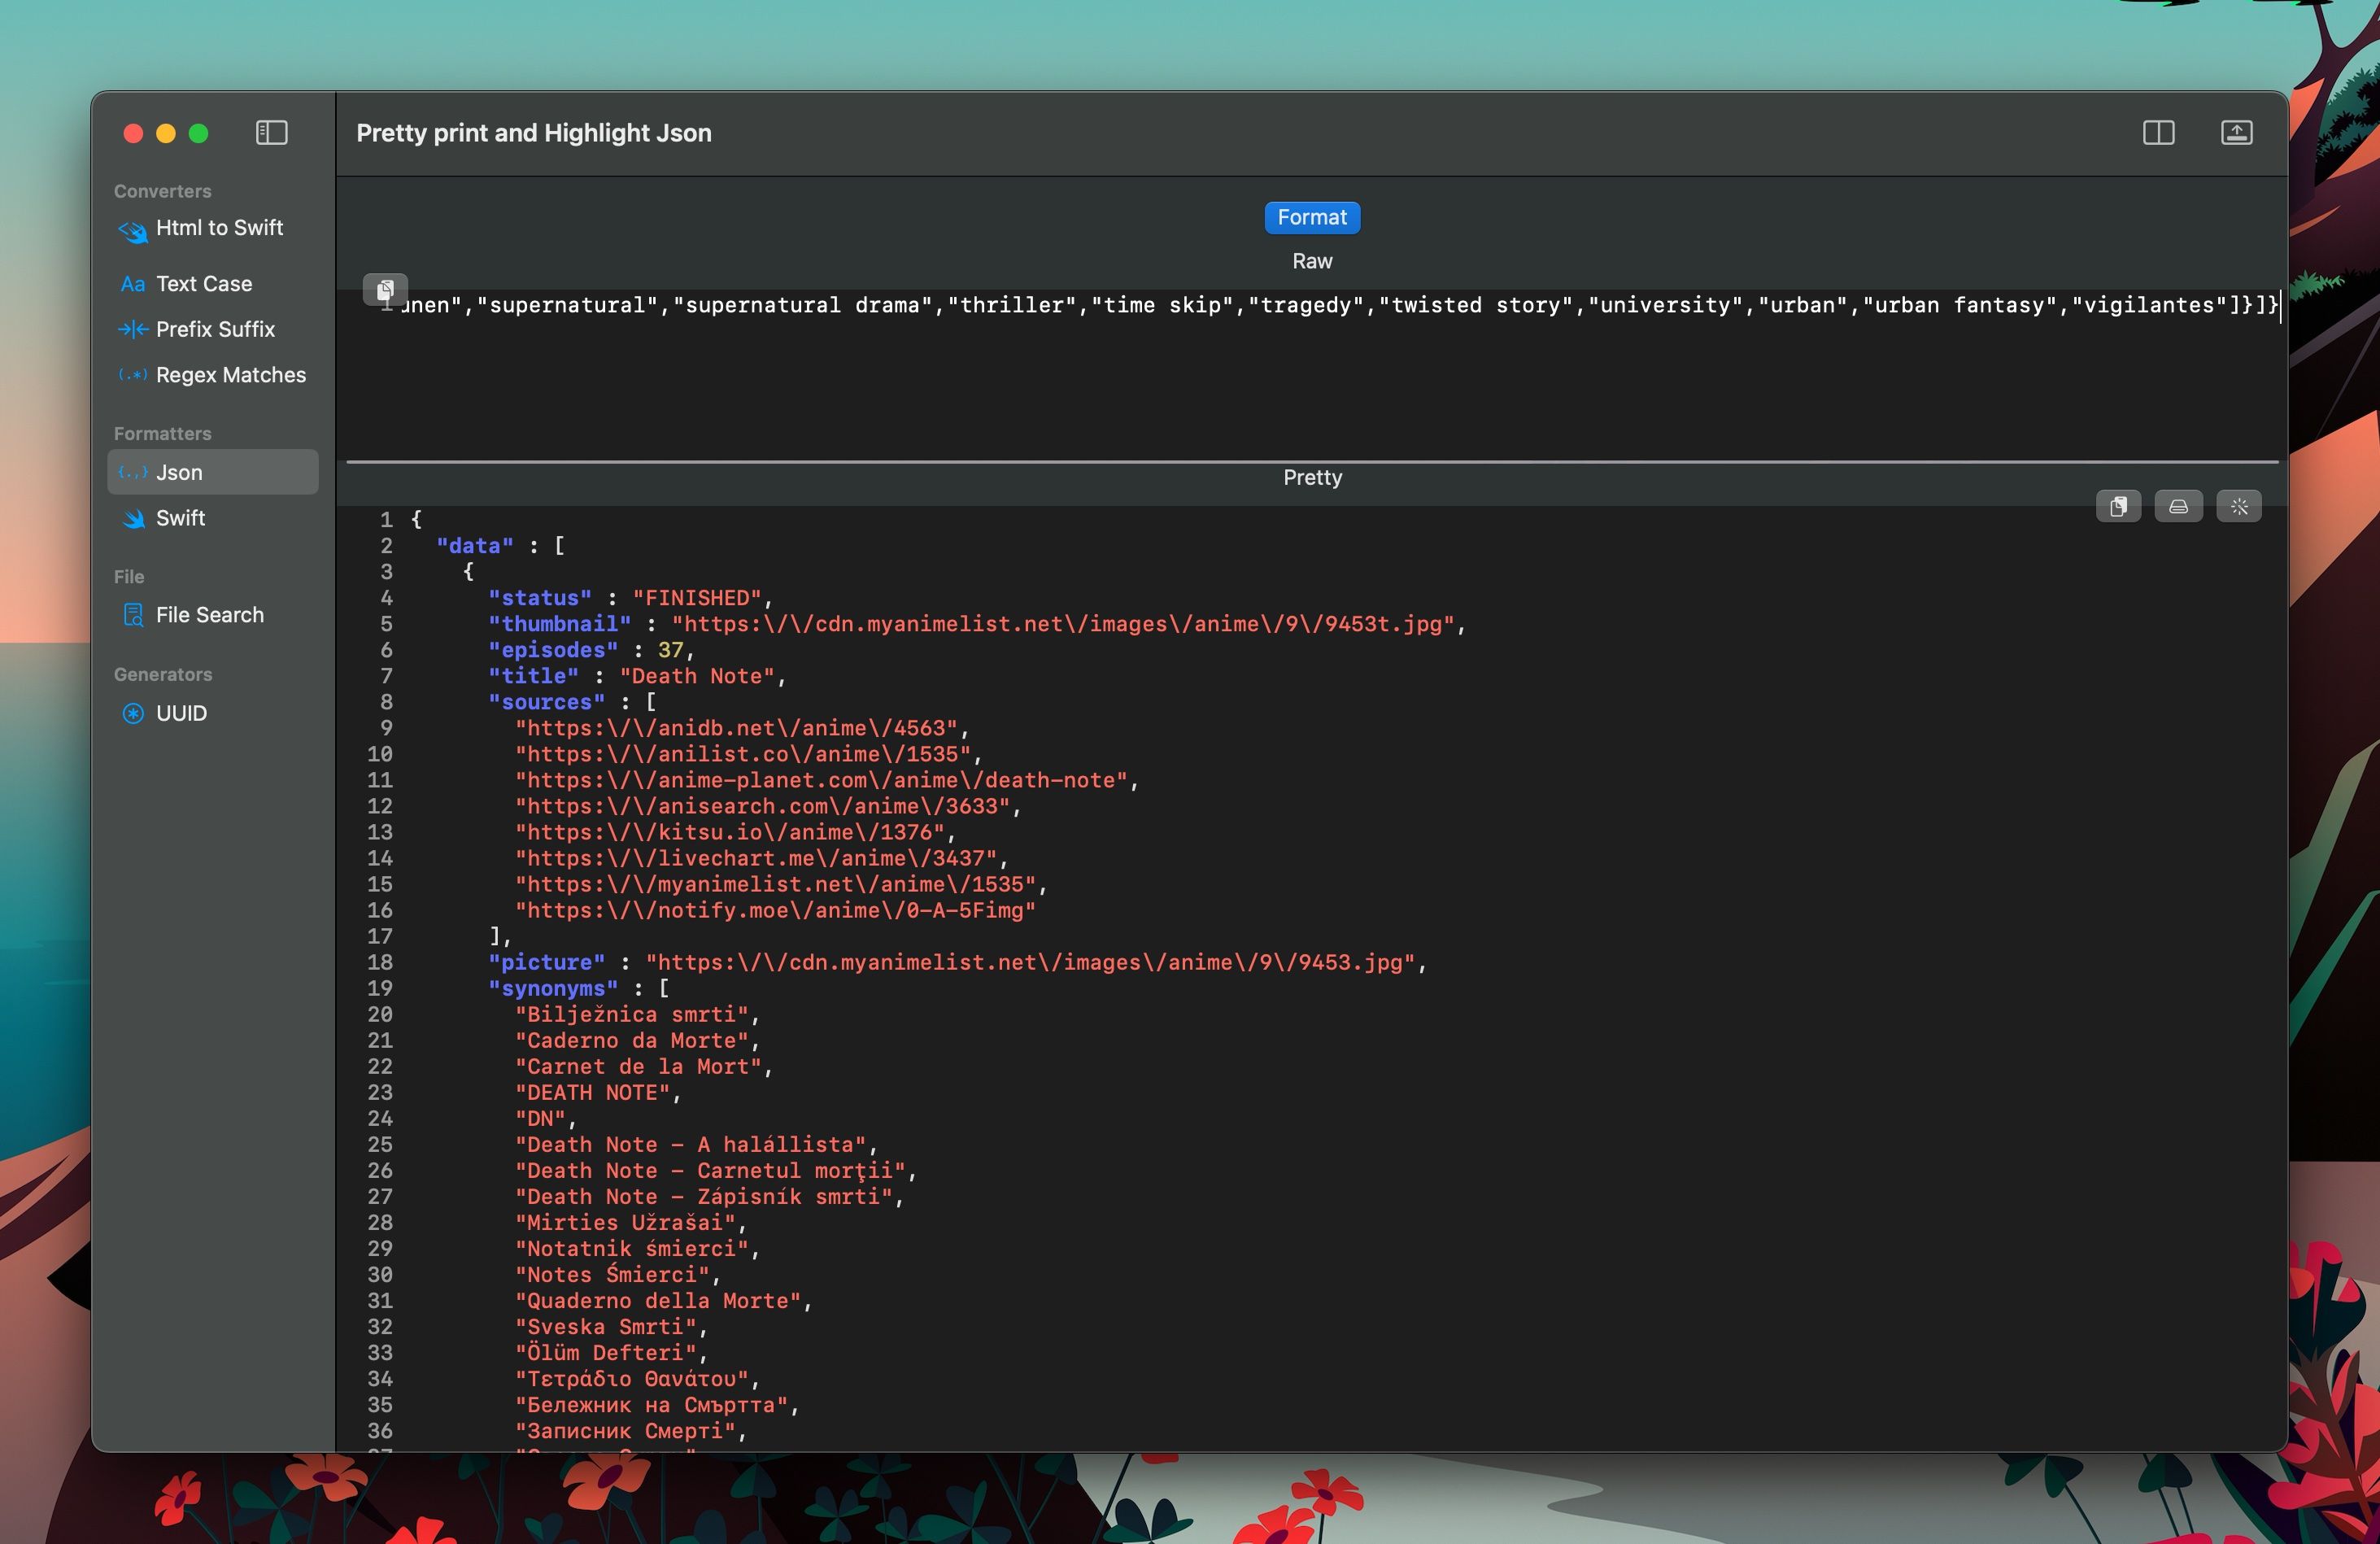The width and height of the screenshot is (2380, 1544).
Task: Click the print icon above Pretty output
Action: pos(2178,507)
